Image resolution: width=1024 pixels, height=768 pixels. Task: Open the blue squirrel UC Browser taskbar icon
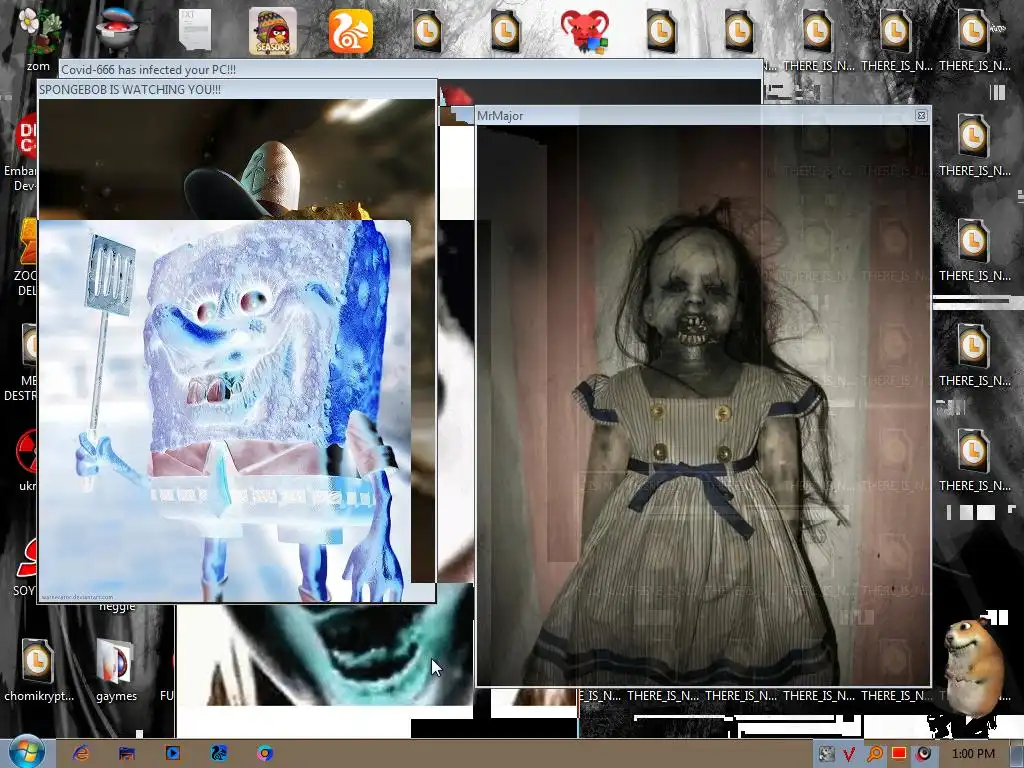(x=218, y=754)
